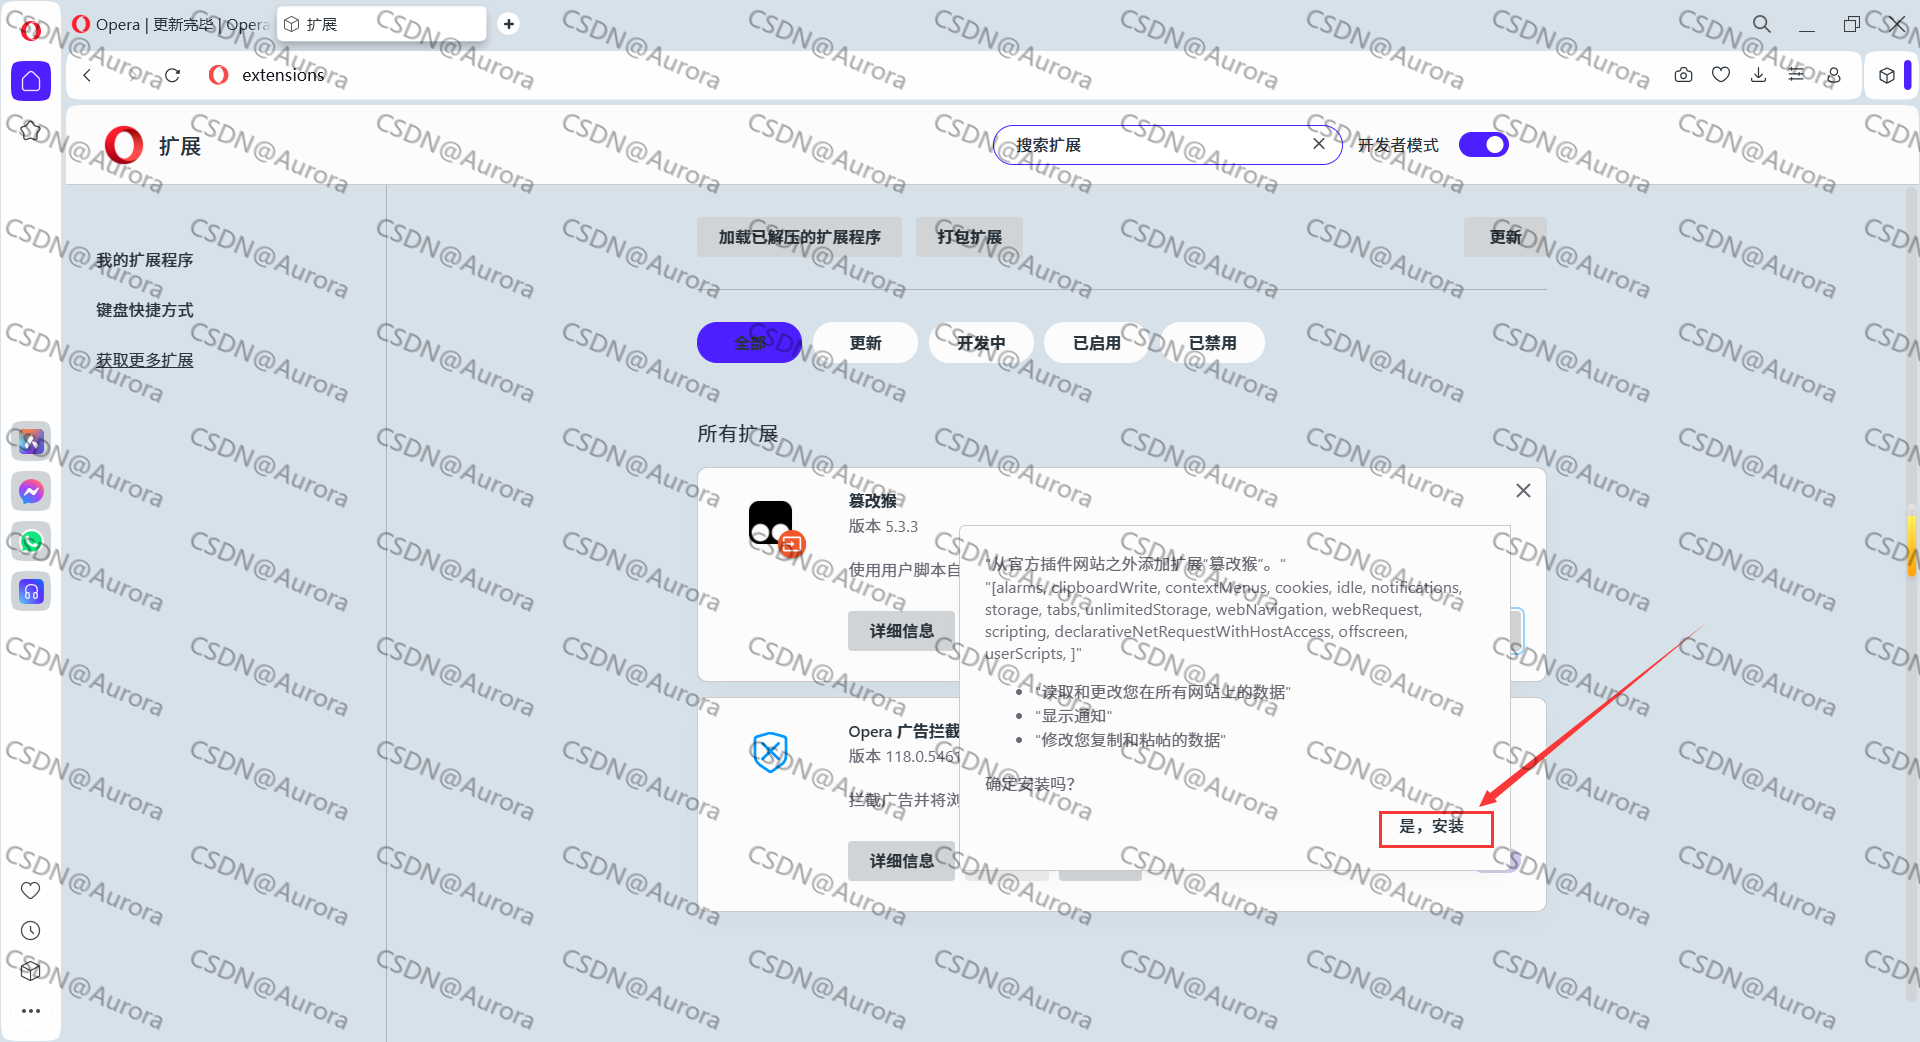Open sidebar setup three-dots menu
1920x1042 pixels.
pyautogui.click(x=31, y=1011)
